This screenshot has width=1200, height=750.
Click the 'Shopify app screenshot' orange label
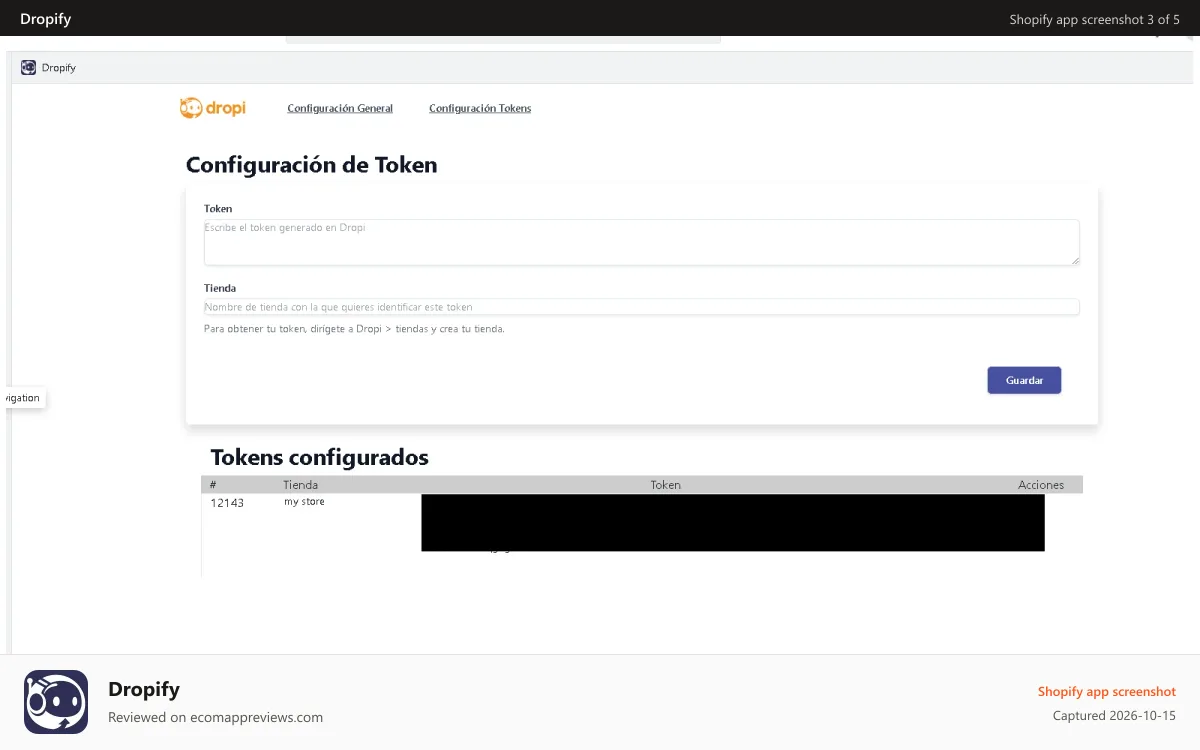[x=1107, y=691]
